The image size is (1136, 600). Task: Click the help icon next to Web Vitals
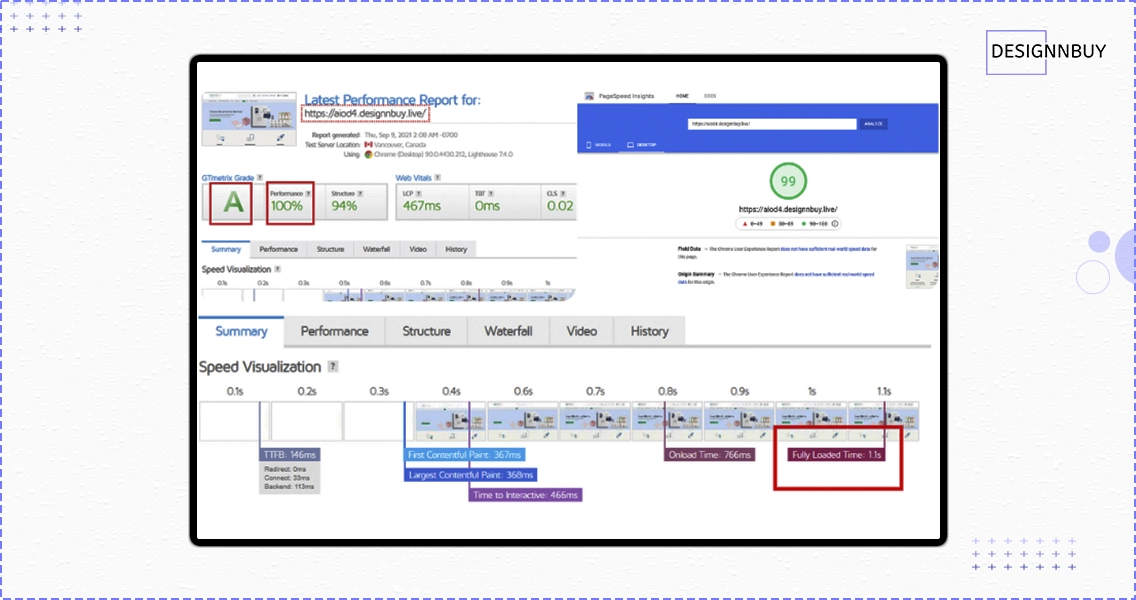437,178
